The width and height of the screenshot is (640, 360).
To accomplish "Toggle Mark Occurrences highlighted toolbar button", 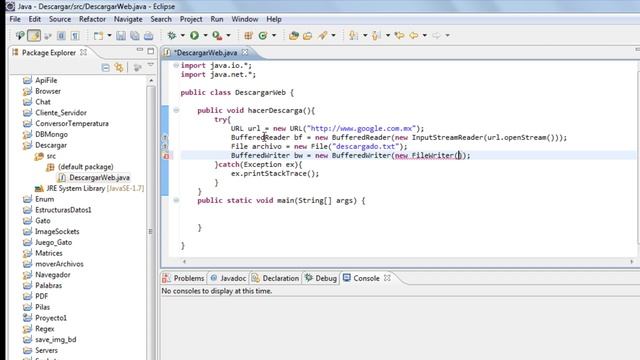I will [34, 36].
